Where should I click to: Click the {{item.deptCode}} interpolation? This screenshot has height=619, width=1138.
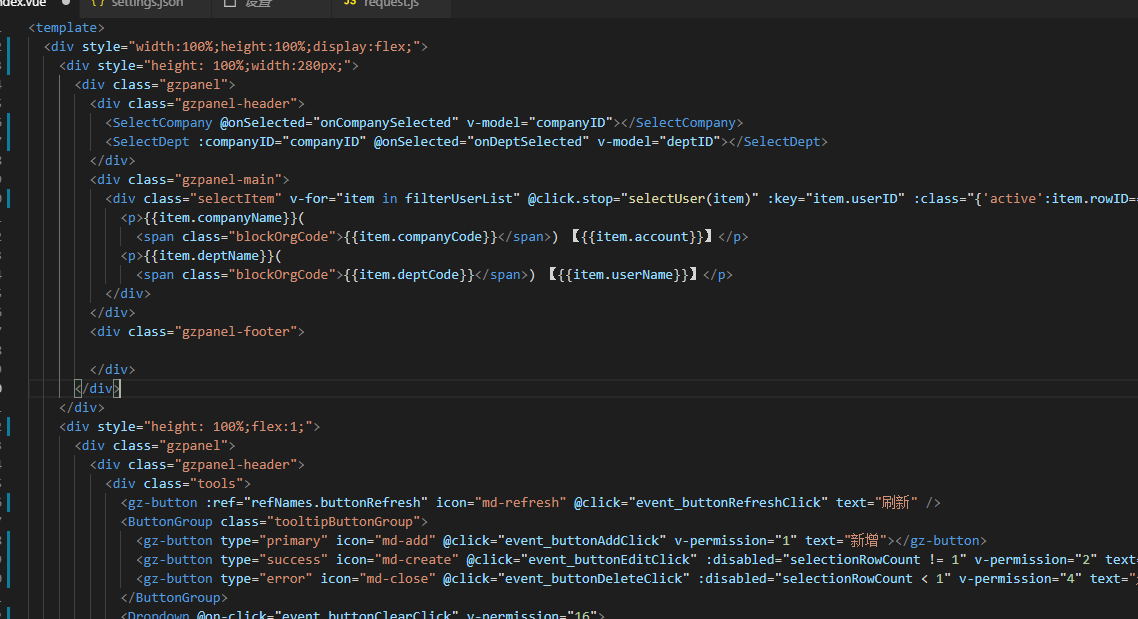pyautogui.click(x=409, y=274)
